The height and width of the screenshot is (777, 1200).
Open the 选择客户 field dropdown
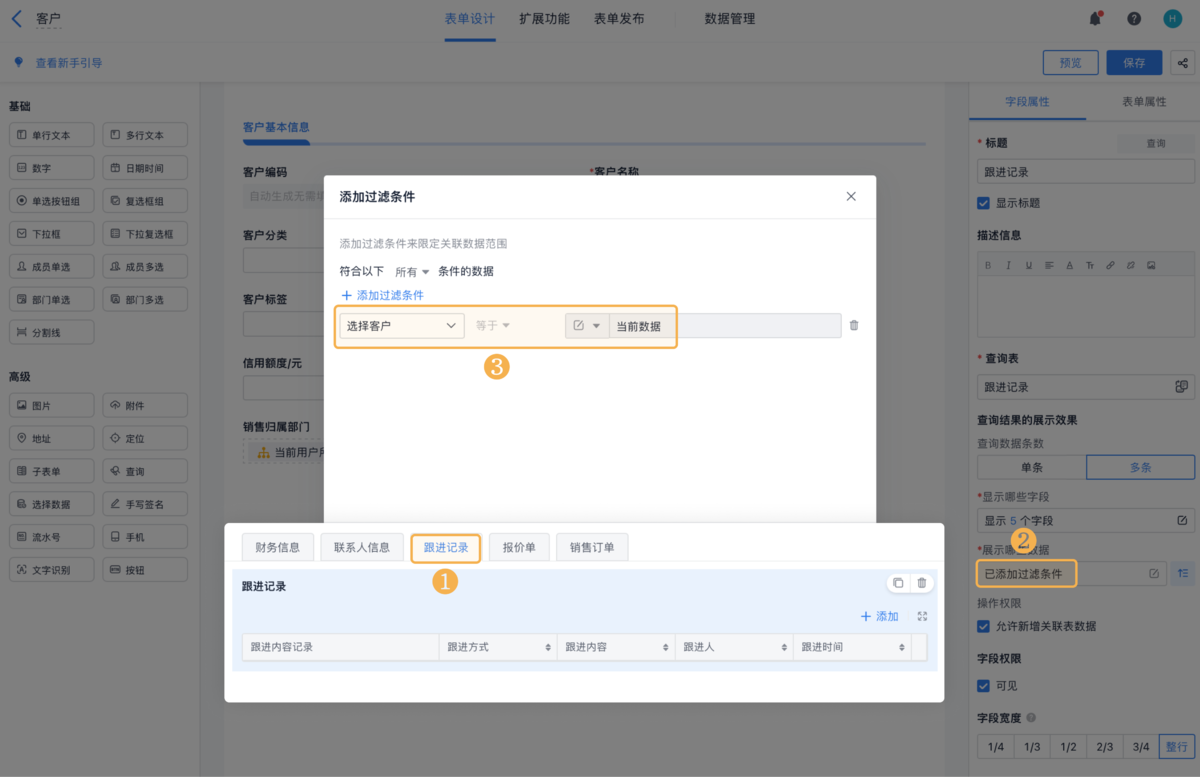(402, 326)
